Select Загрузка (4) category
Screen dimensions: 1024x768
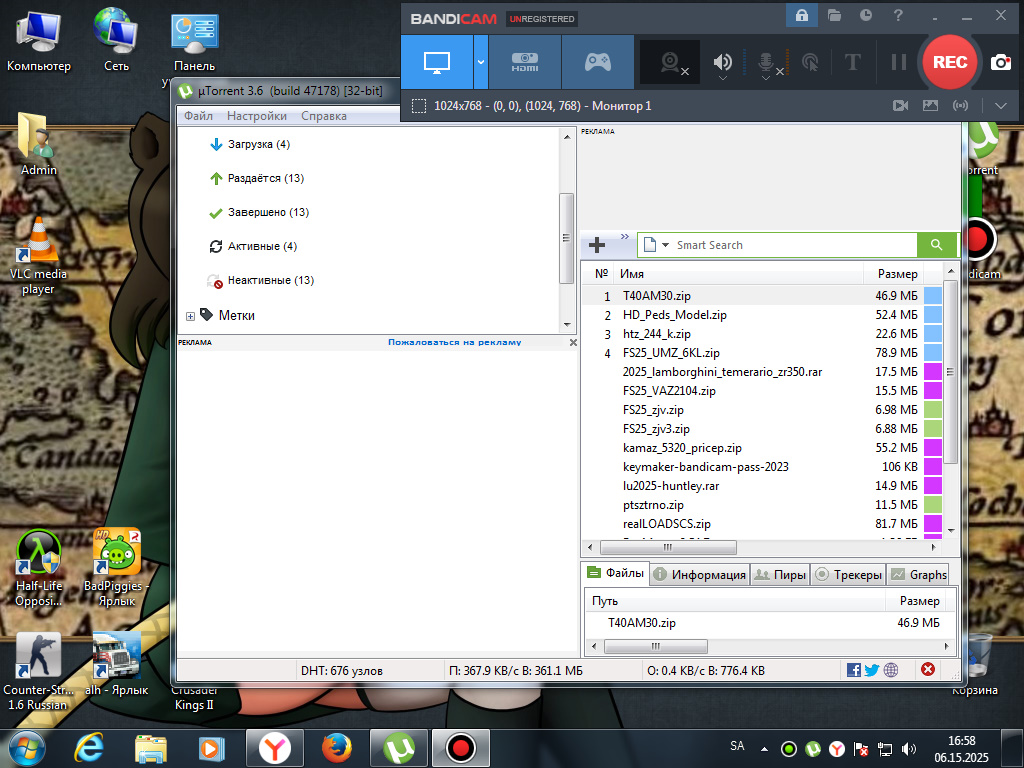click(258, 144)
